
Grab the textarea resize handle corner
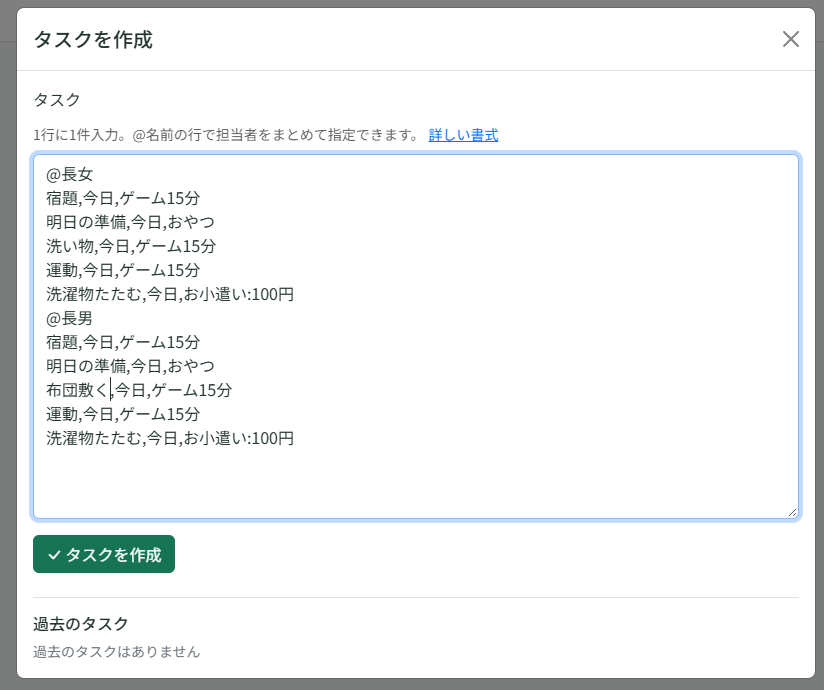pos(792,512)
